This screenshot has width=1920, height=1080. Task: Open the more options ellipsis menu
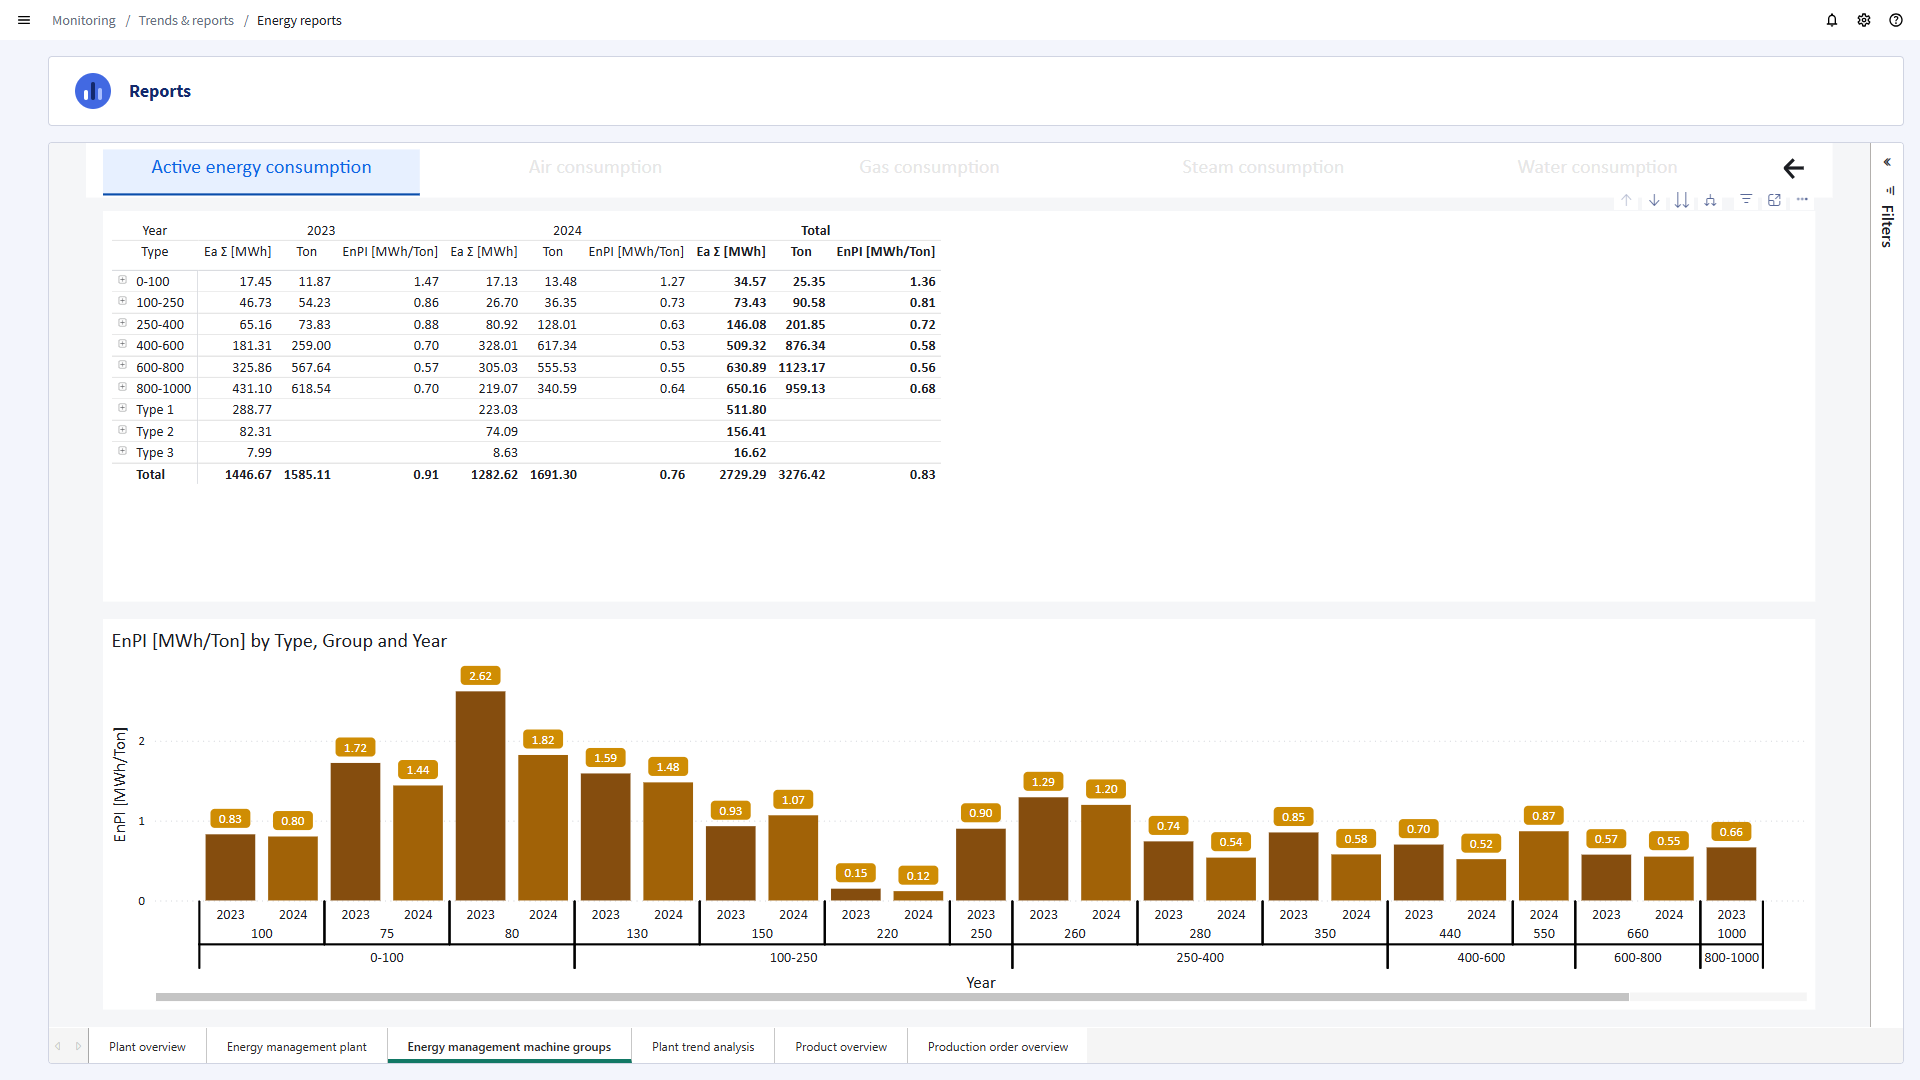[x=1802, y=200]
